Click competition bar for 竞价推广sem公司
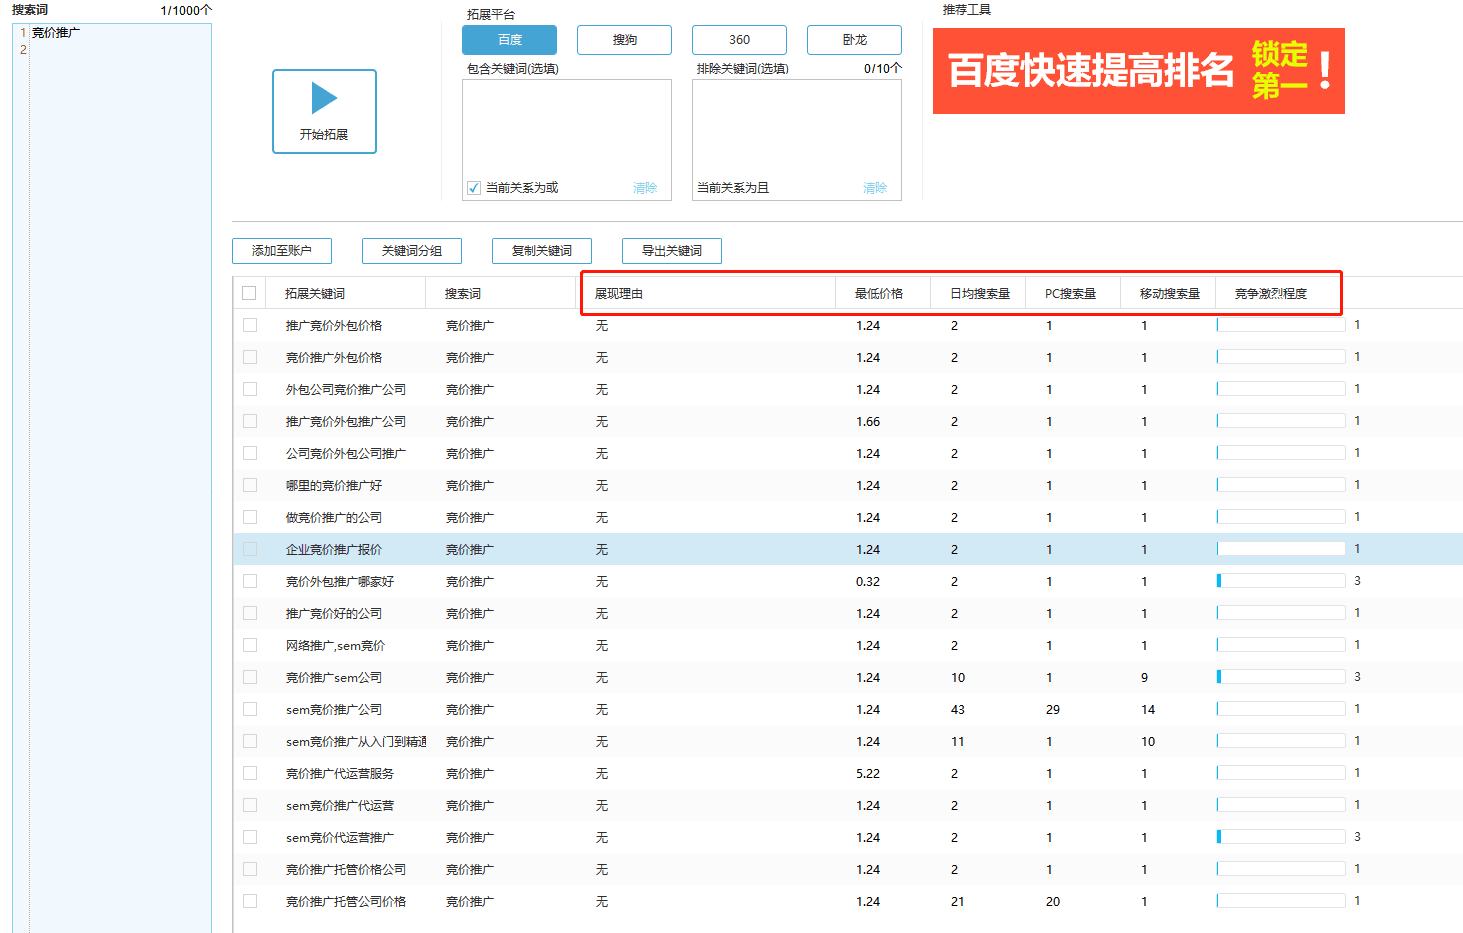 point(1280,677)
